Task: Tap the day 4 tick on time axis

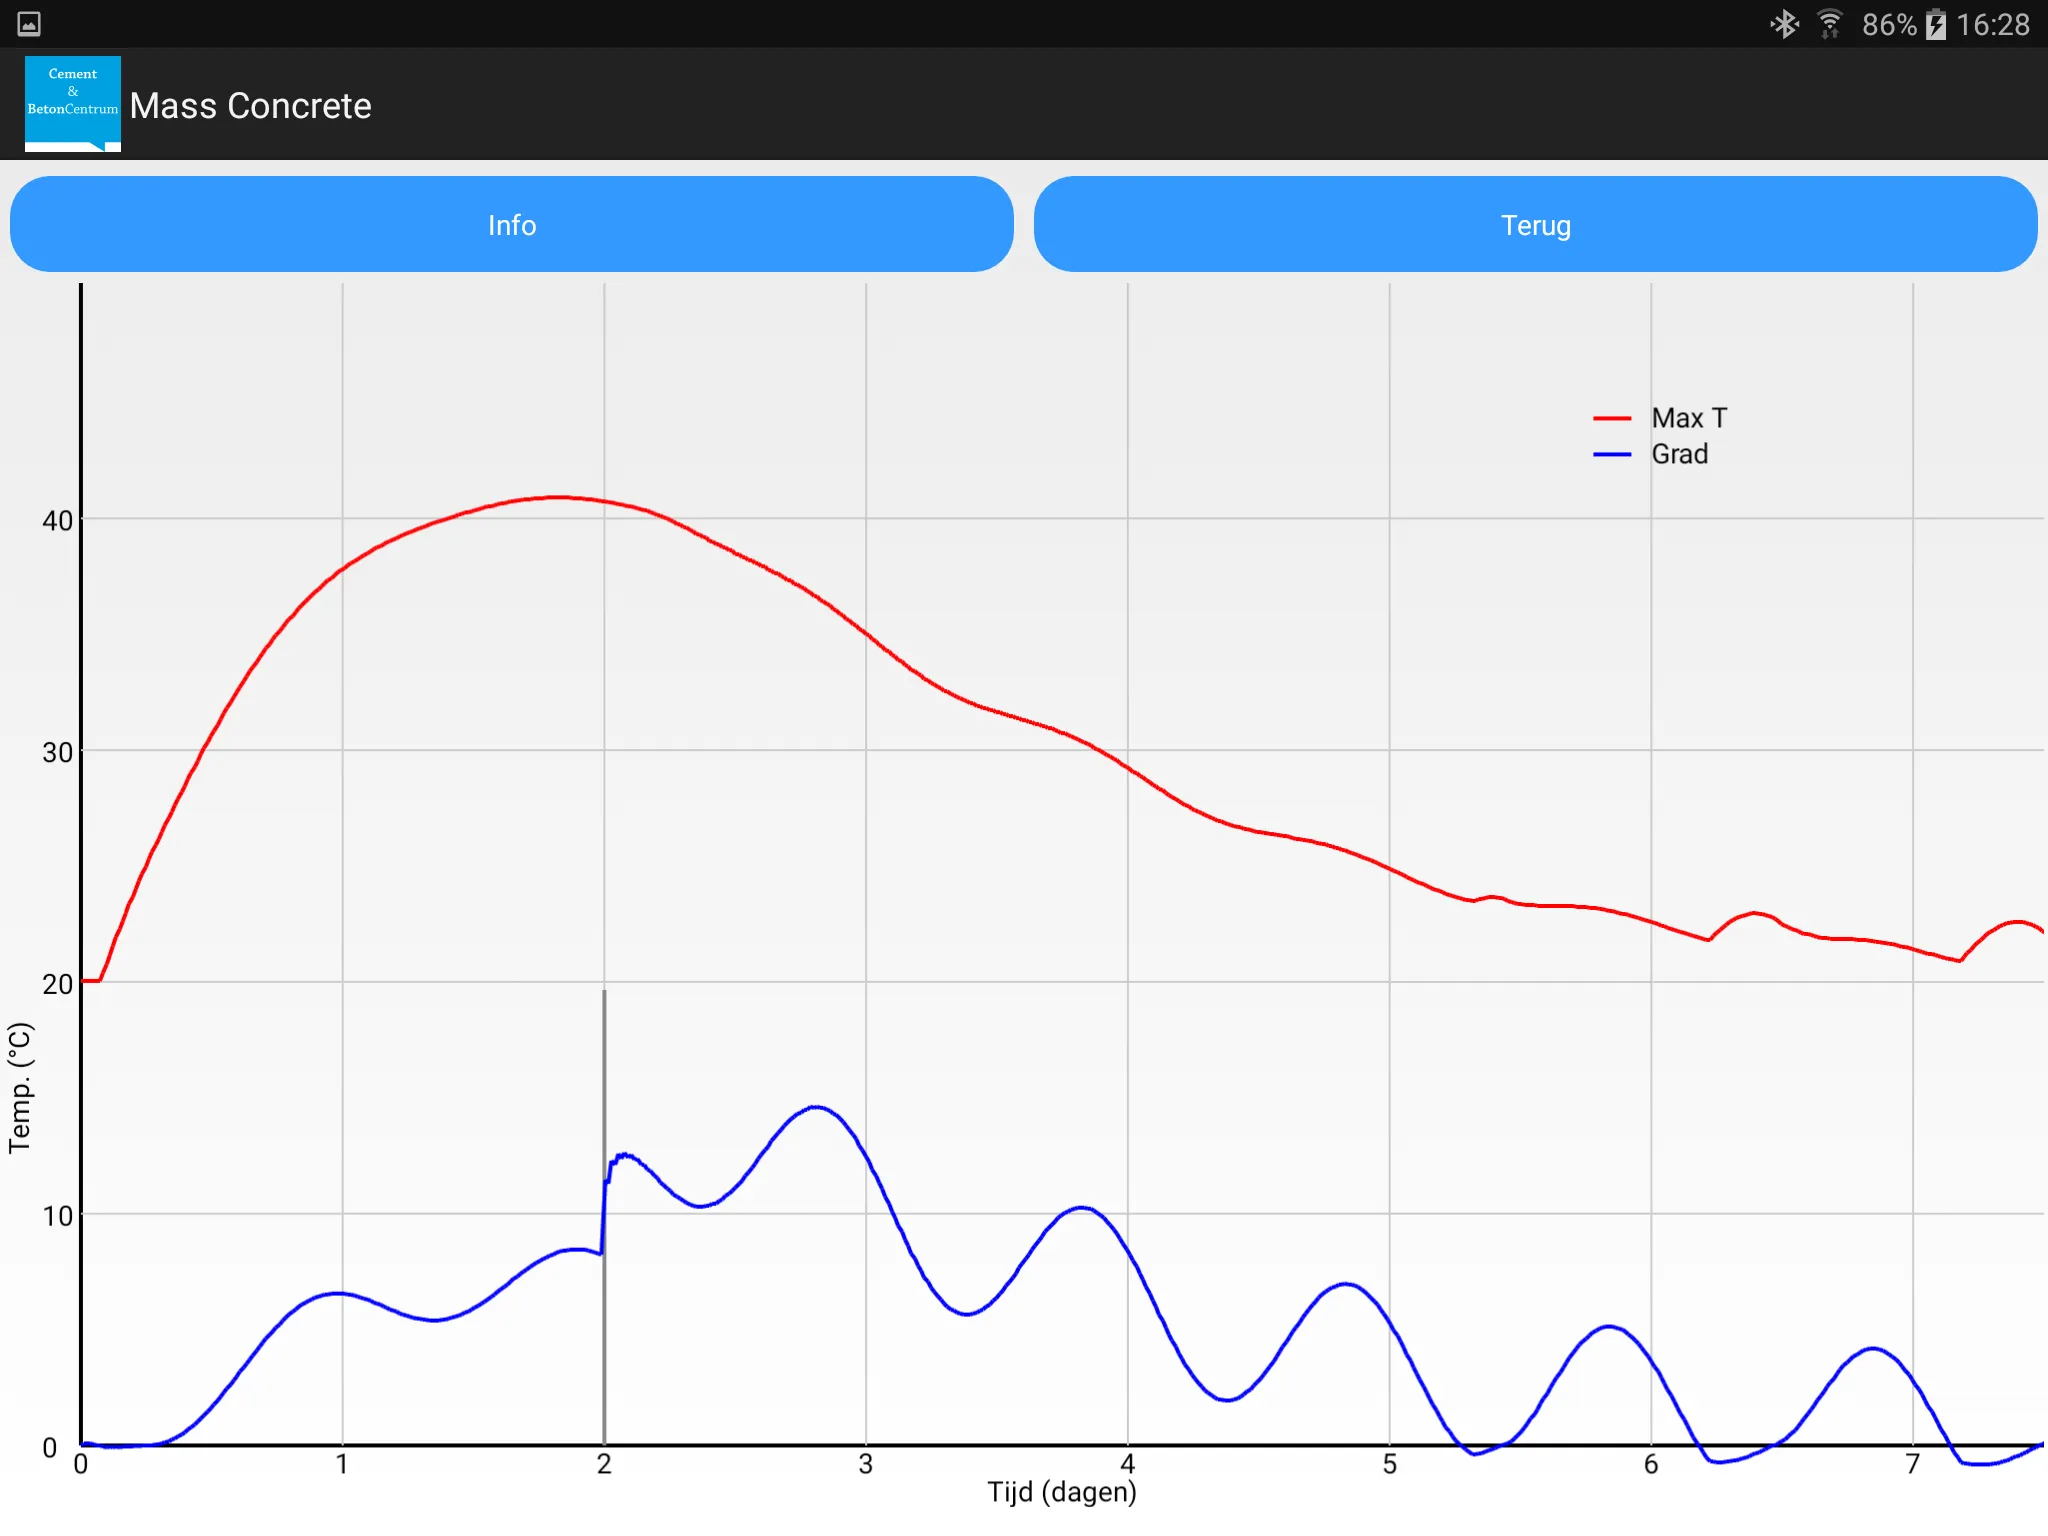Action: tap(1128, 1464)
